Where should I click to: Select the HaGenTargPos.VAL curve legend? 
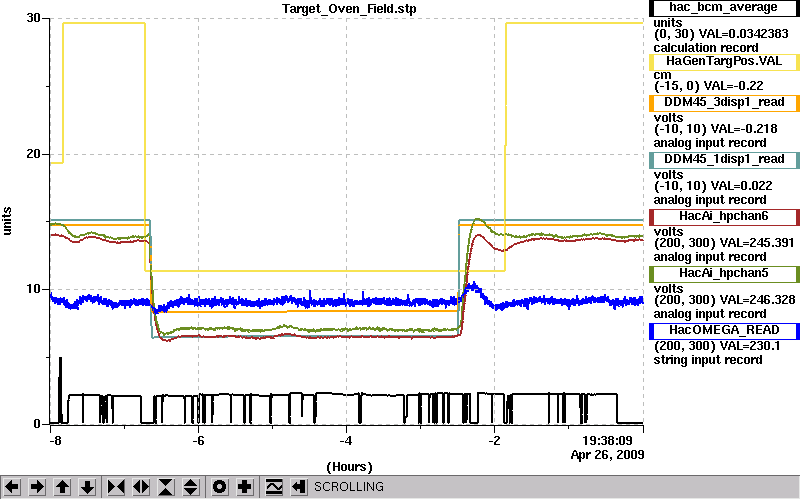724,62
